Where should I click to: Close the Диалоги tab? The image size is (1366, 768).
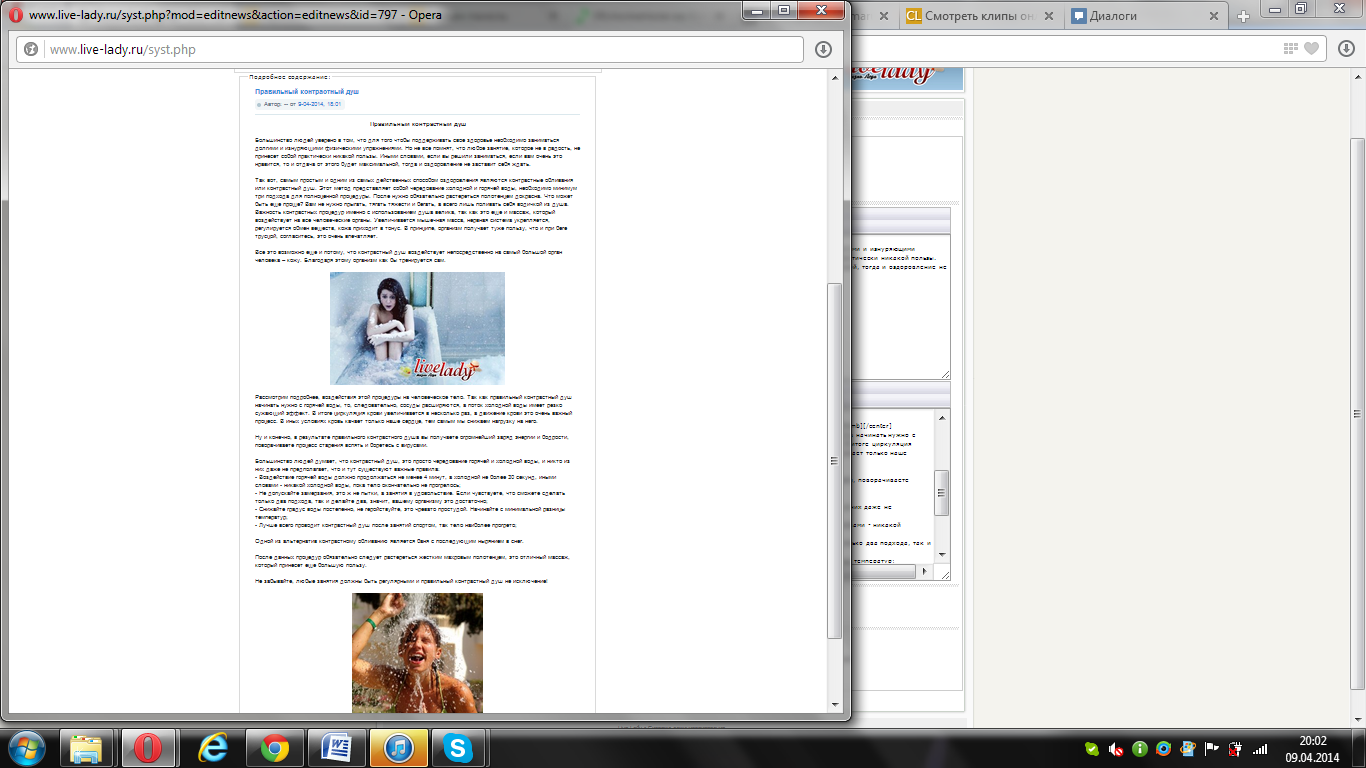coord(1214,16)
